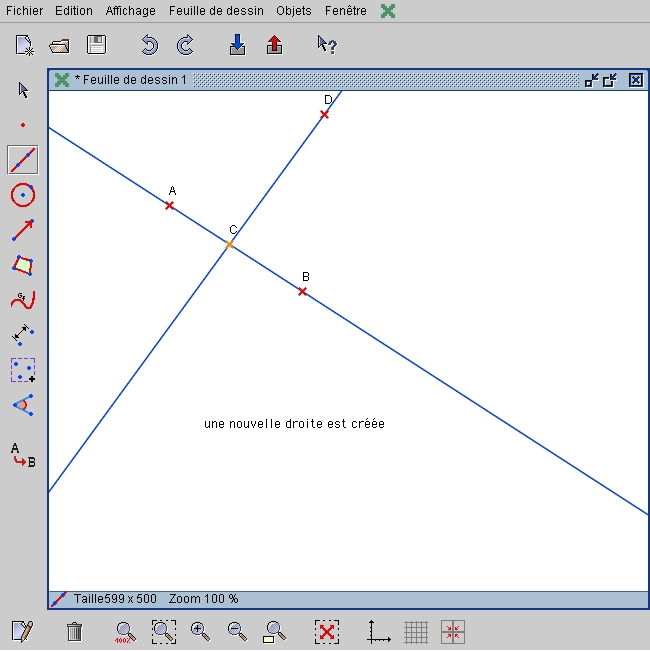Viewport: 650px width, 651px height.
Task: Open the Affichage menu
Action: point(130,11)
